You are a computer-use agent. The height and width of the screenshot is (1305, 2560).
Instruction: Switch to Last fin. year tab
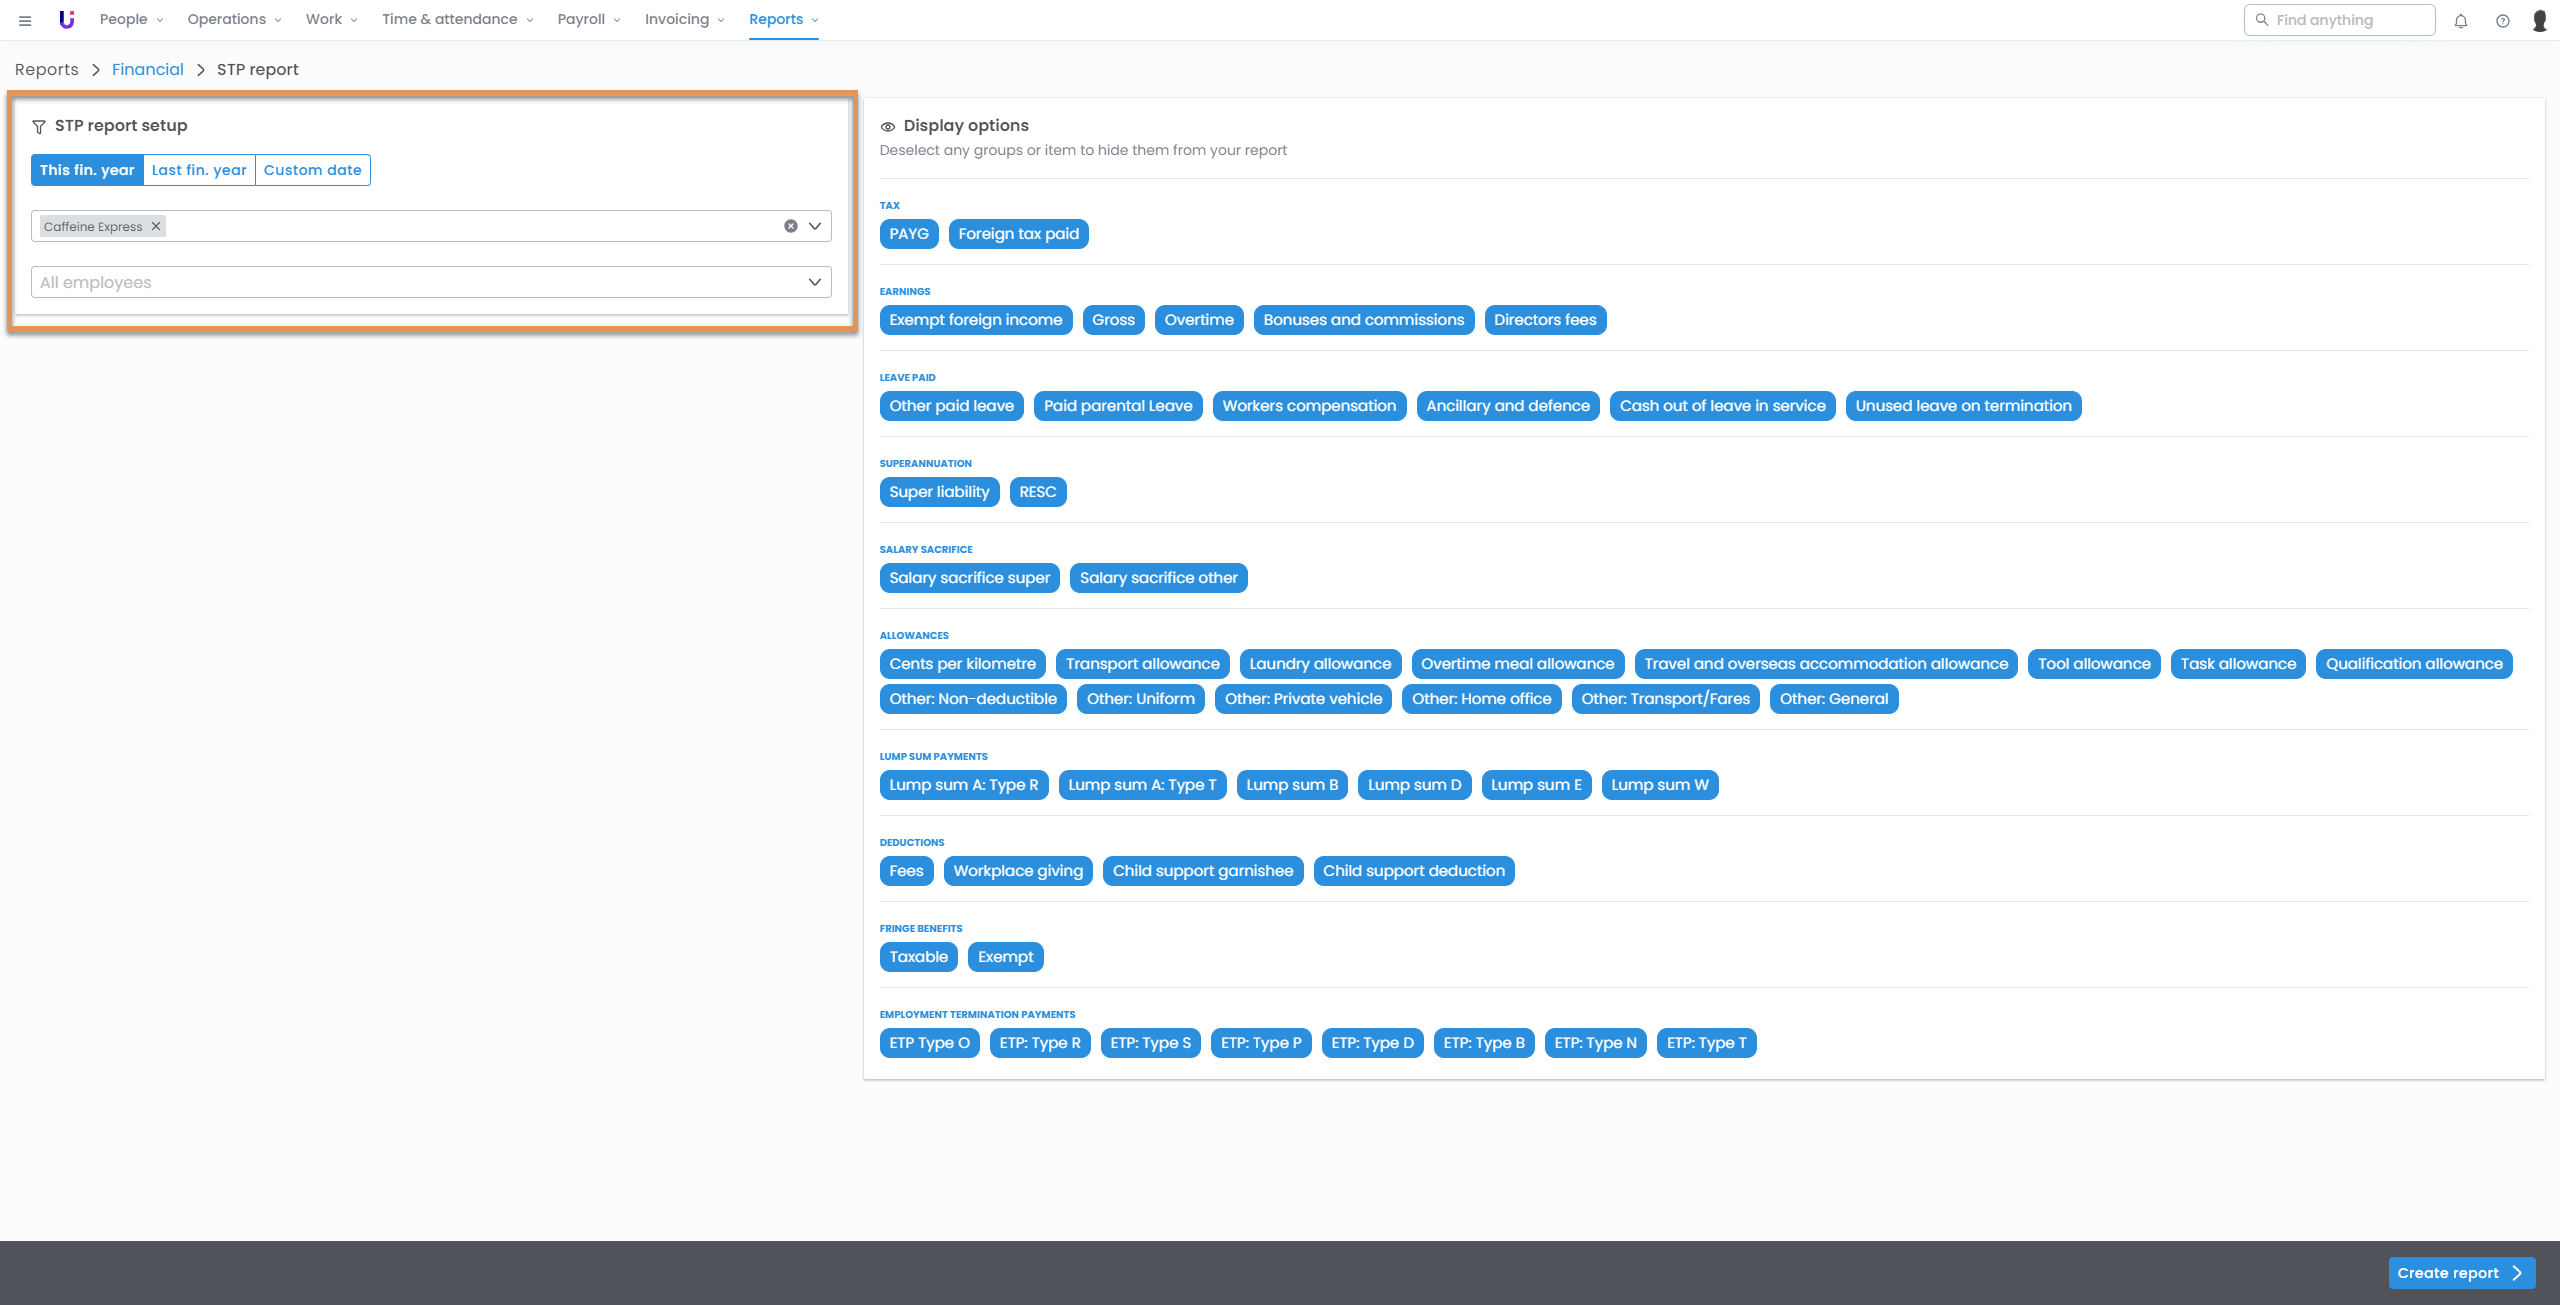(x=199, y=170)
